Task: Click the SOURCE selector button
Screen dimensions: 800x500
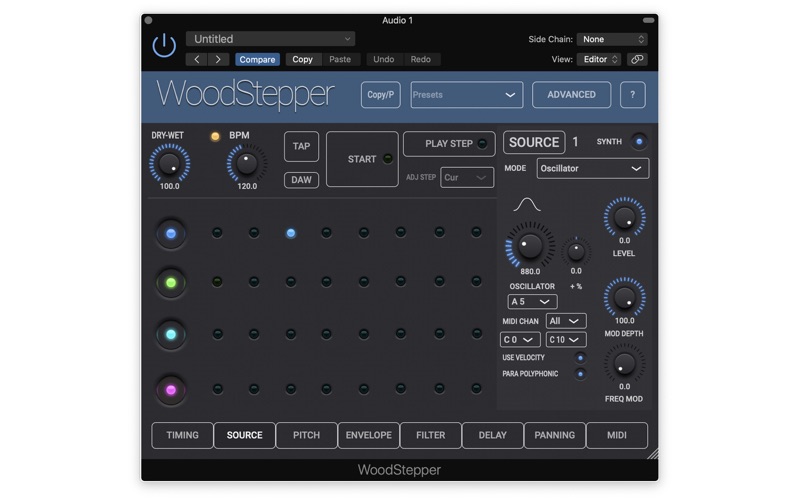Action: (x=534, y=142)
